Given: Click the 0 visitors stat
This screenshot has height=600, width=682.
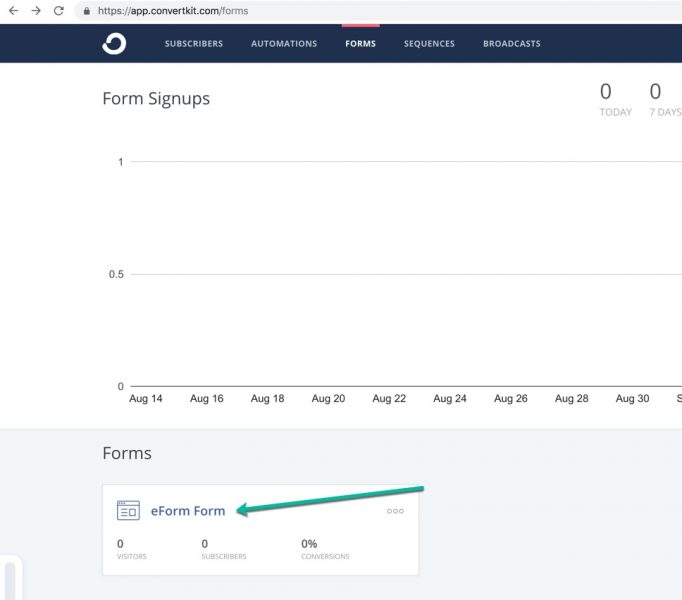Looking at the screenshot, I should (132, 549).
